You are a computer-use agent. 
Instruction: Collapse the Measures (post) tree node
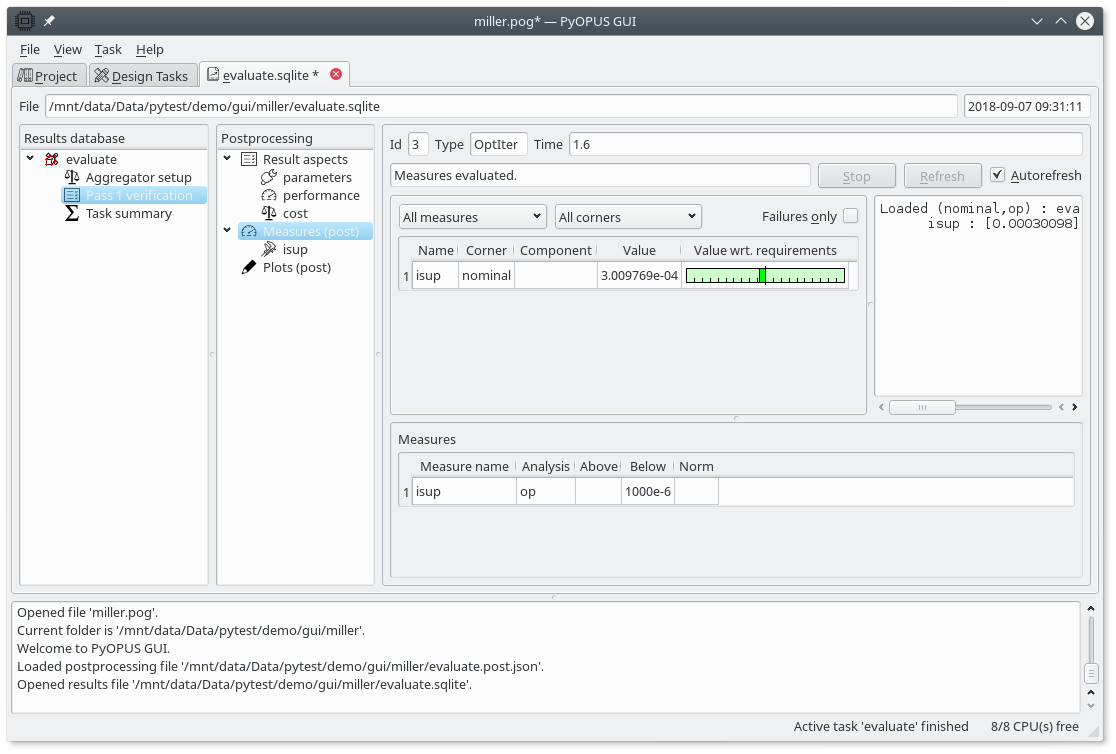pyautogui.click(x=227, y=231)
